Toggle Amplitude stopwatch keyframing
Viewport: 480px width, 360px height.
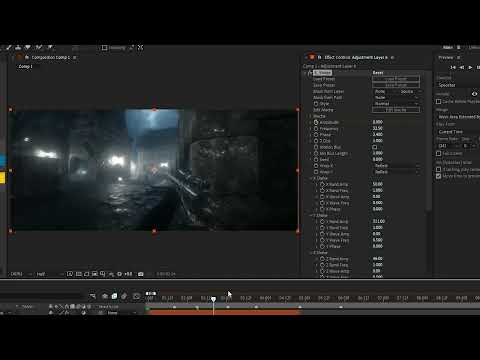[x=316, y=122]
